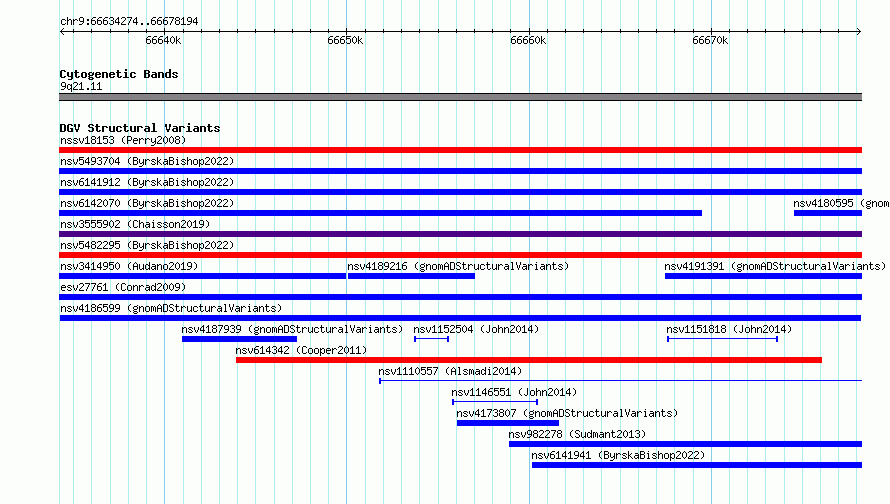Click the 9q21.11 cytogenetic band label
The width and height of the screenshot is (890, 504).
click(81, 86)
